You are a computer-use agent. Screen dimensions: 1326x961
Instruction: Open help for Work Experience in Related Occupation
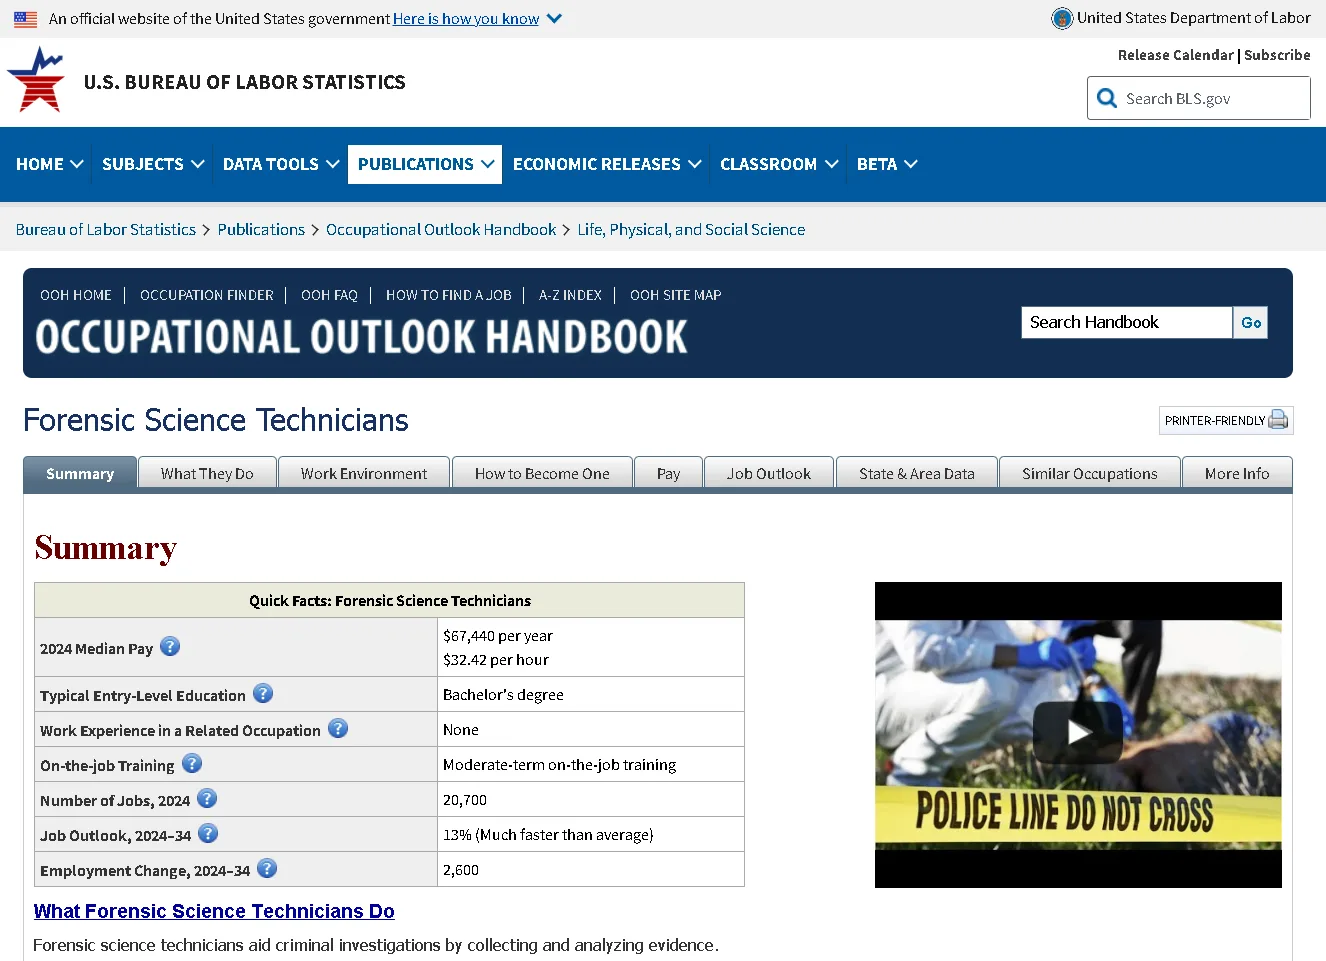coord(338,729)
